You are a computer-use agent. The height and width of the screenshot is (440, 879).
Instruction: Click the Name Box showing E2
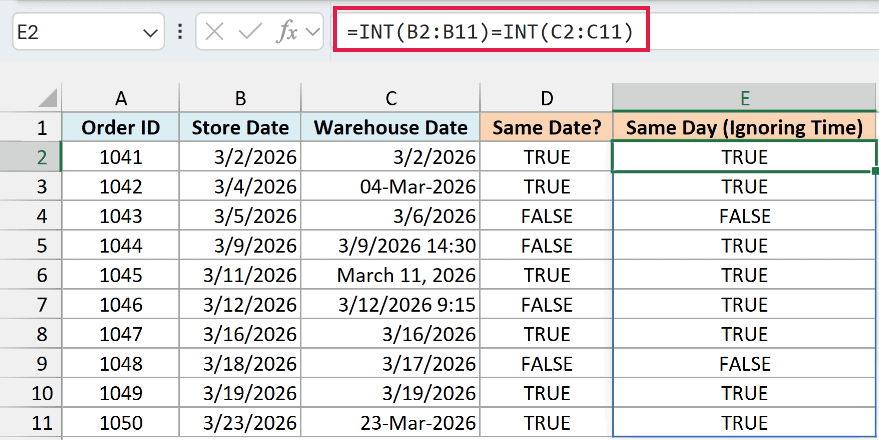pos(88,33)
